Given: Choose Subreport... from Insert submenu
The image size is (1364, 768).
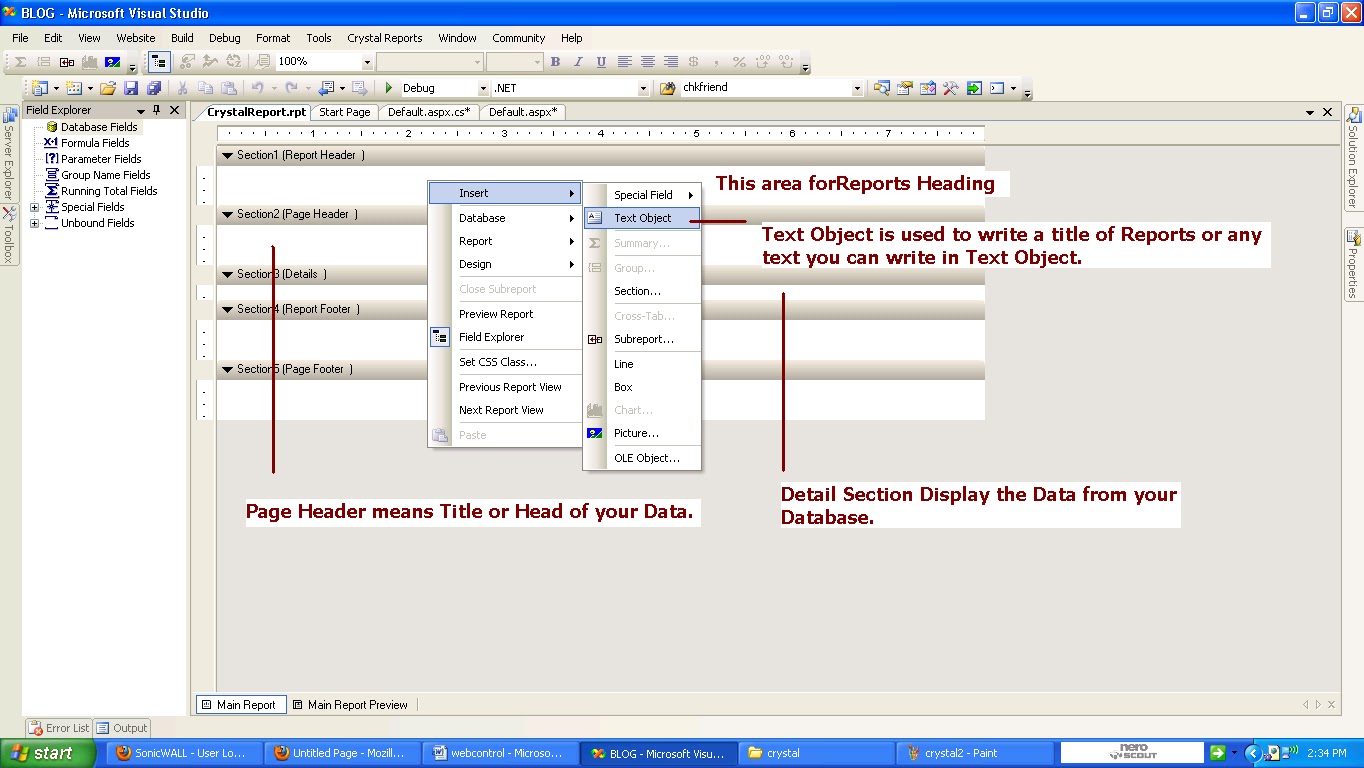Looking at the screenshot, I should point(642,339).
